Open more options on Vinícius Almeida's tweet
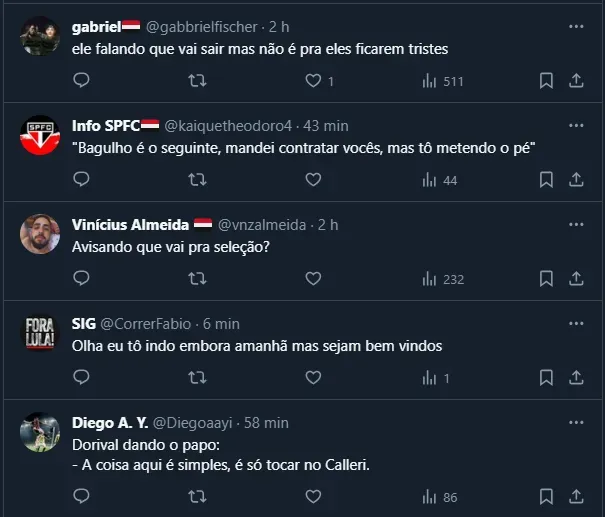 576,225
